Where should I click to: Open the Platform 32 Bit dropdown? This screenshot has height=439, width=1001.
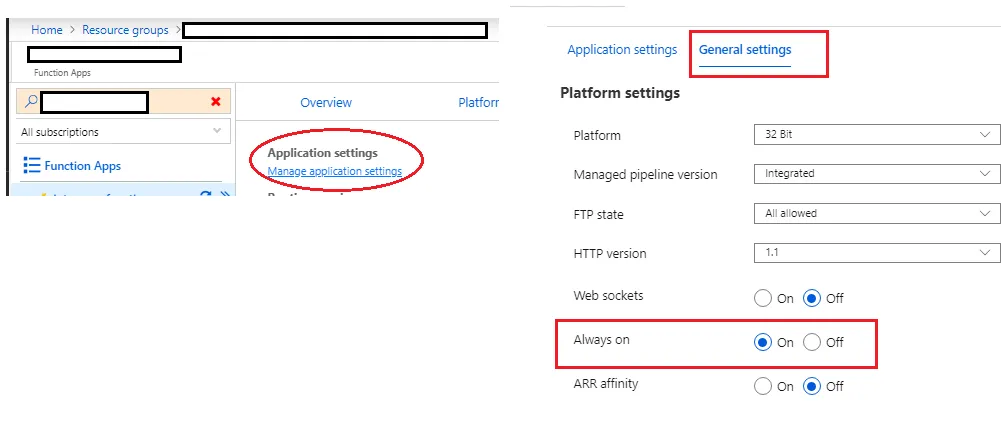876,135
